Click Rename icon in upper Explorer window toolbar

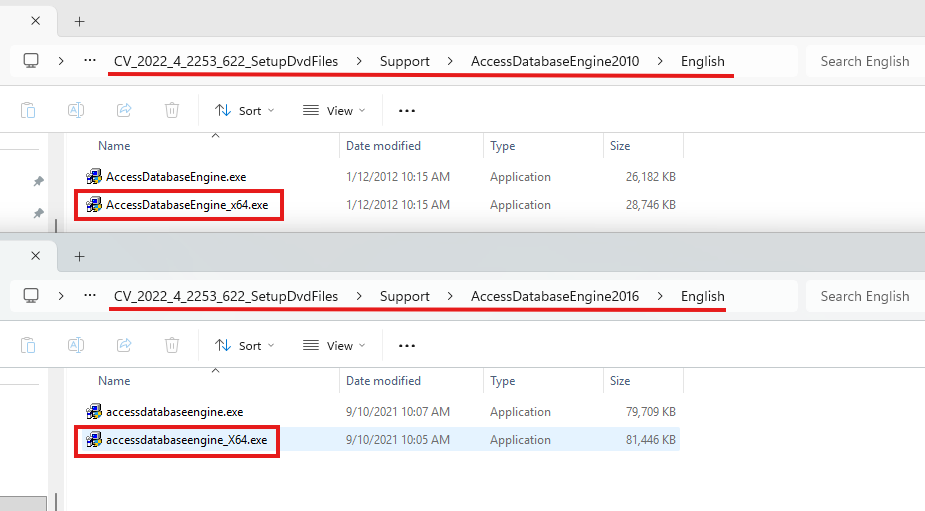coord(76,110)
